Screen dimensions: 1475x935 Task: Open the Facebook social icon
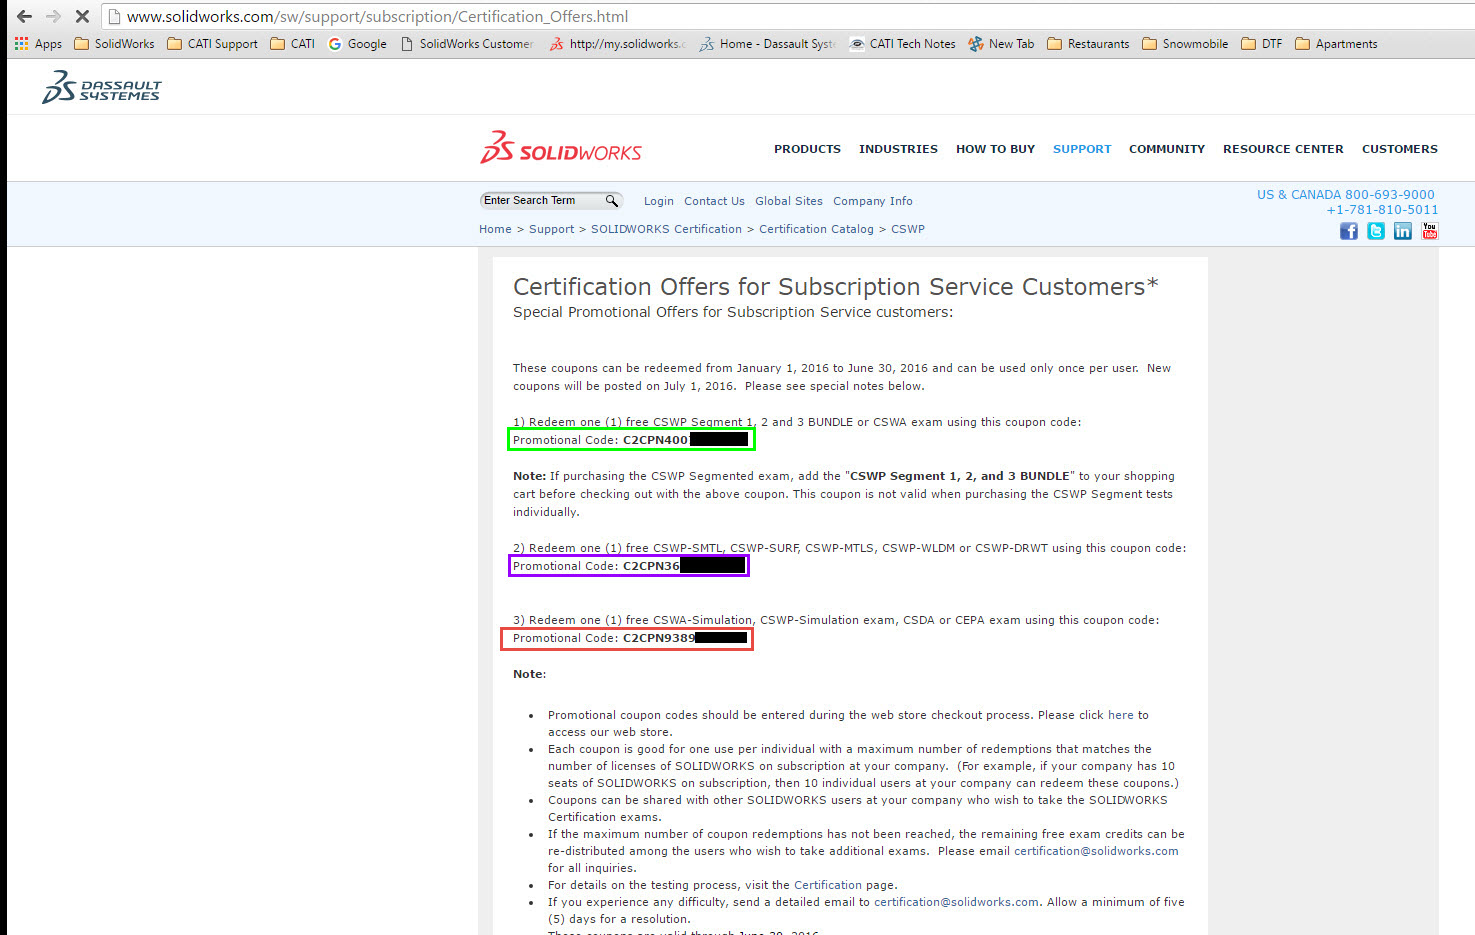[x=1349, y=231]
